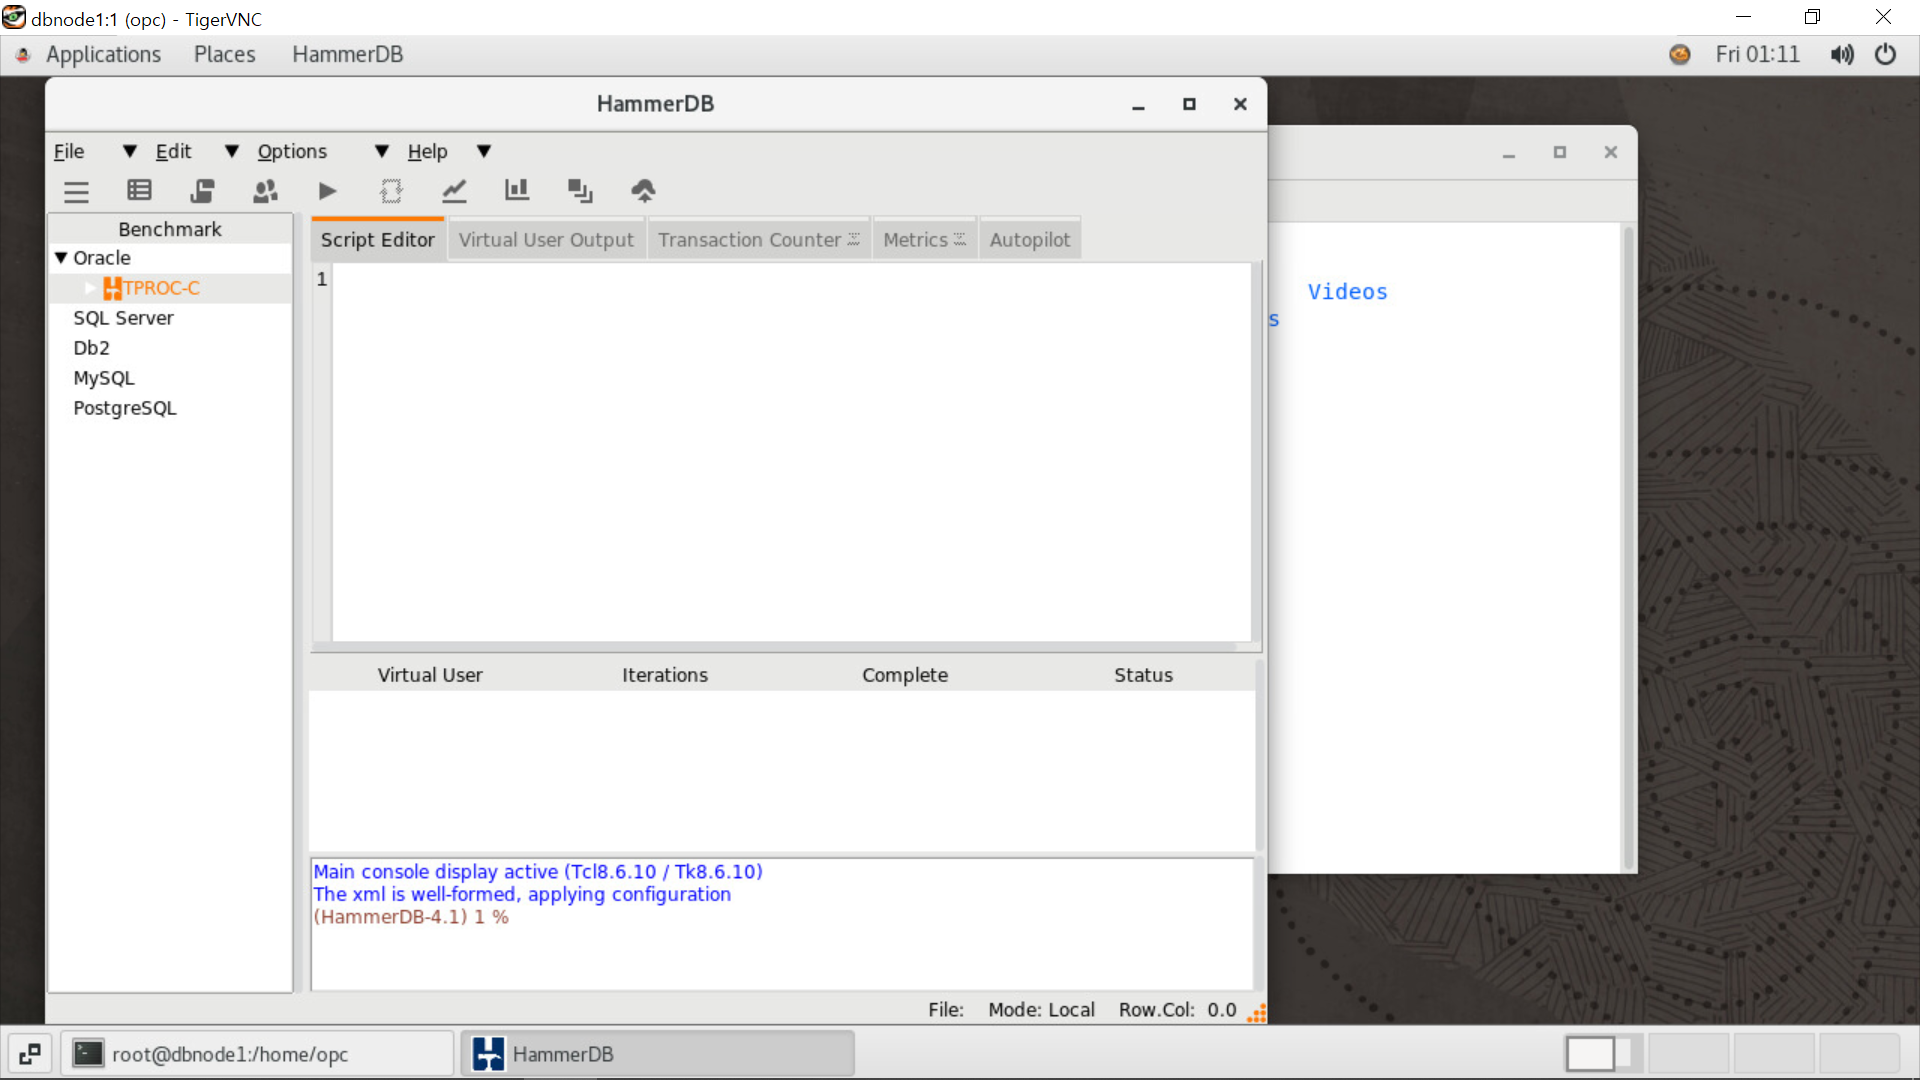1920x1080 pixels.
Task: Switch to the Metrics tab
Action: tap(925, 240)
